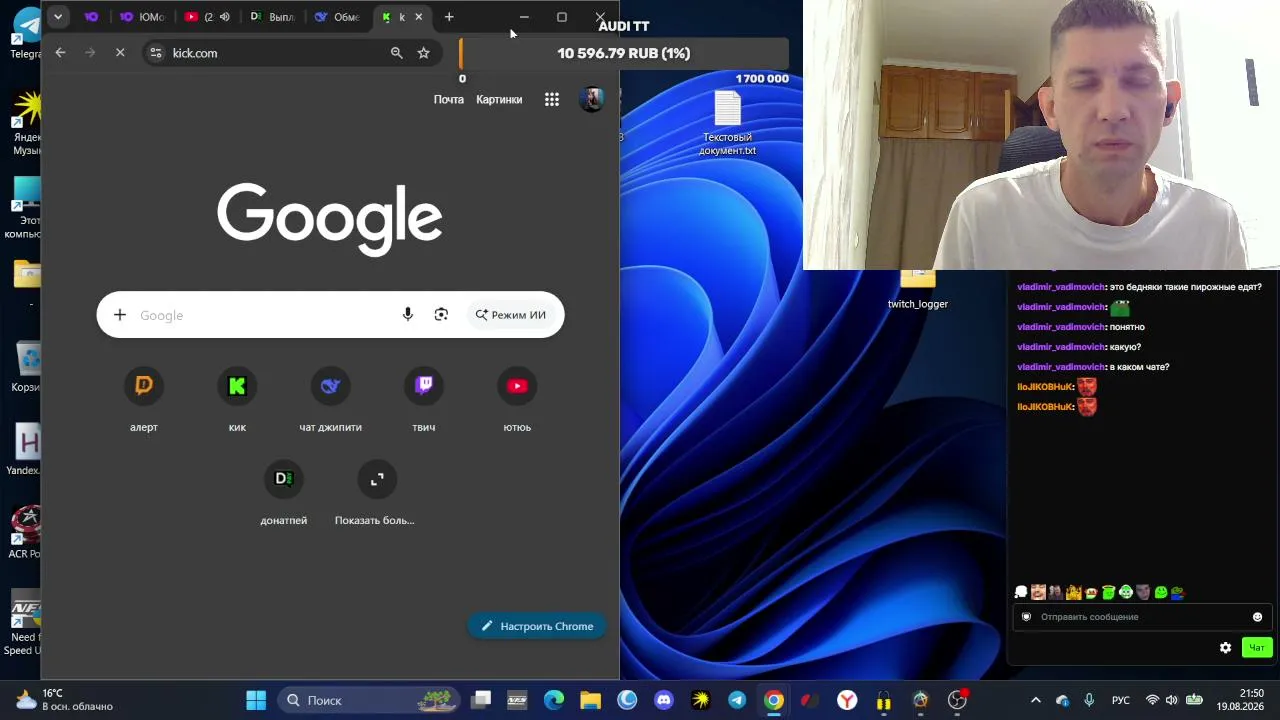Viewport: 1280px width, 720px height.
Task: Click the taskbar Поиск search box
Action: 368,700
